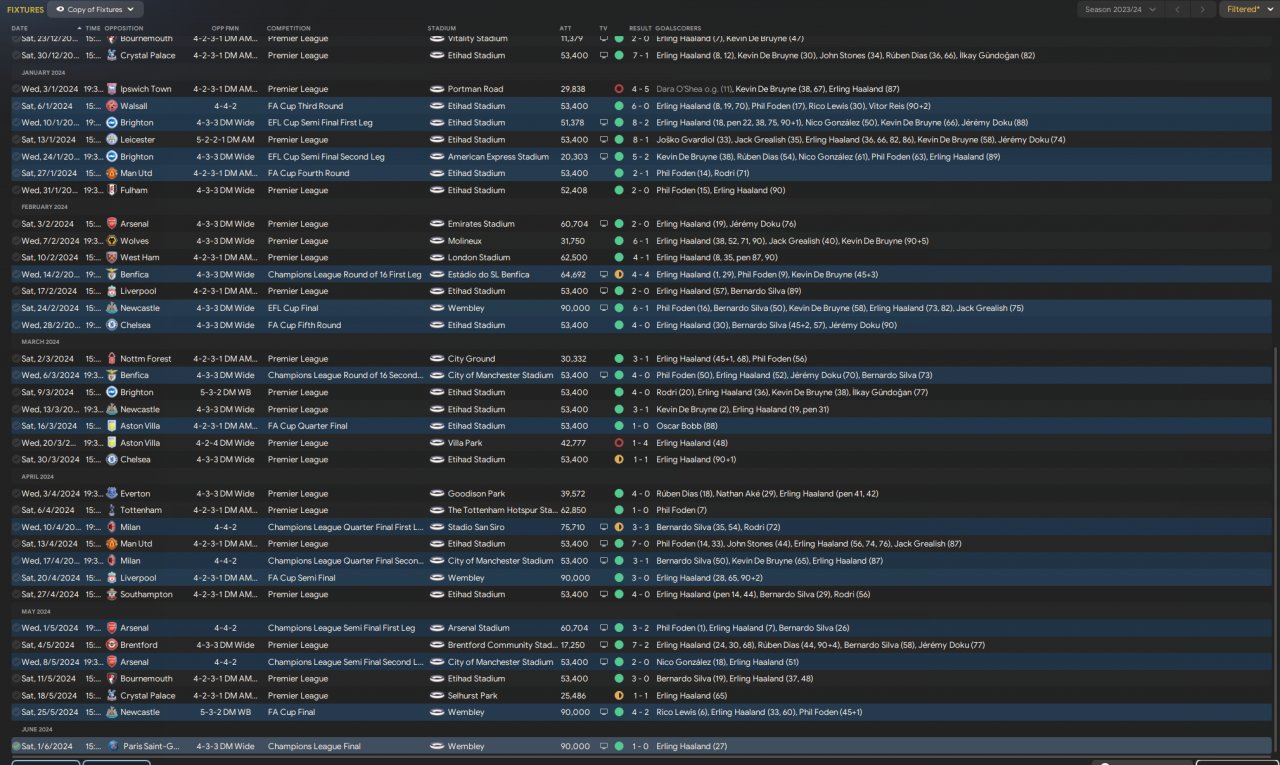This screenshot has width=1280, height=765.
Task: Open the FA Cup Third Round competition
Action: point(305,106)
